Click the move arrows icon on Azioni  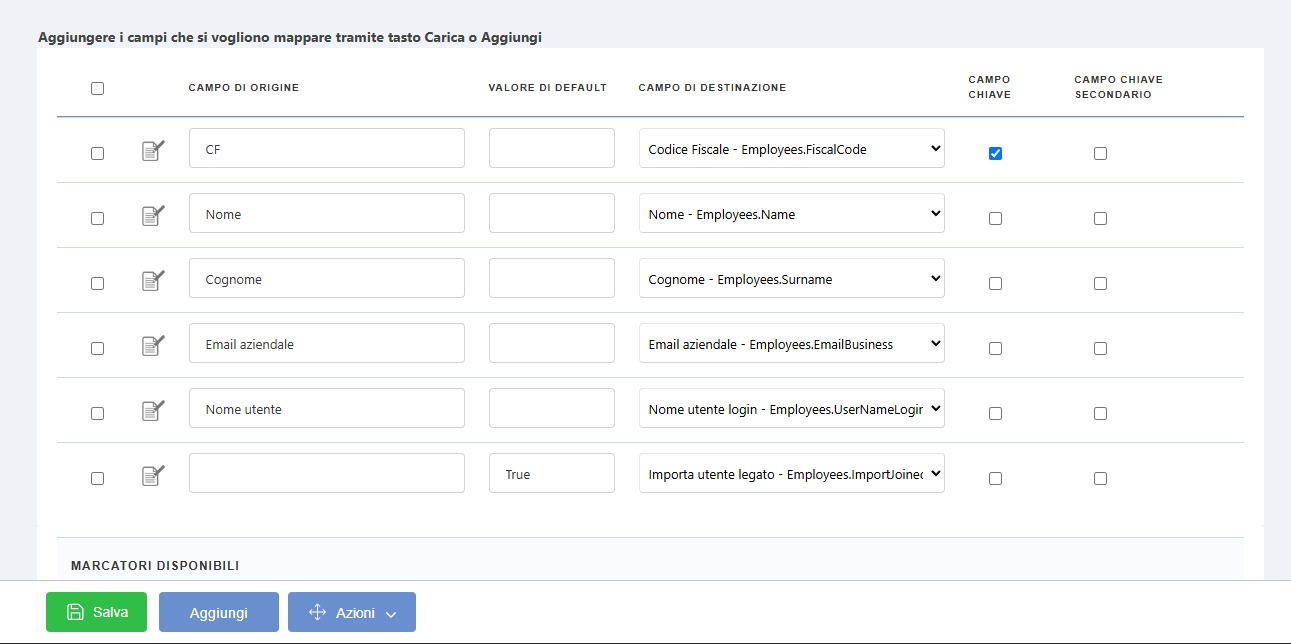tap(318, 612)
